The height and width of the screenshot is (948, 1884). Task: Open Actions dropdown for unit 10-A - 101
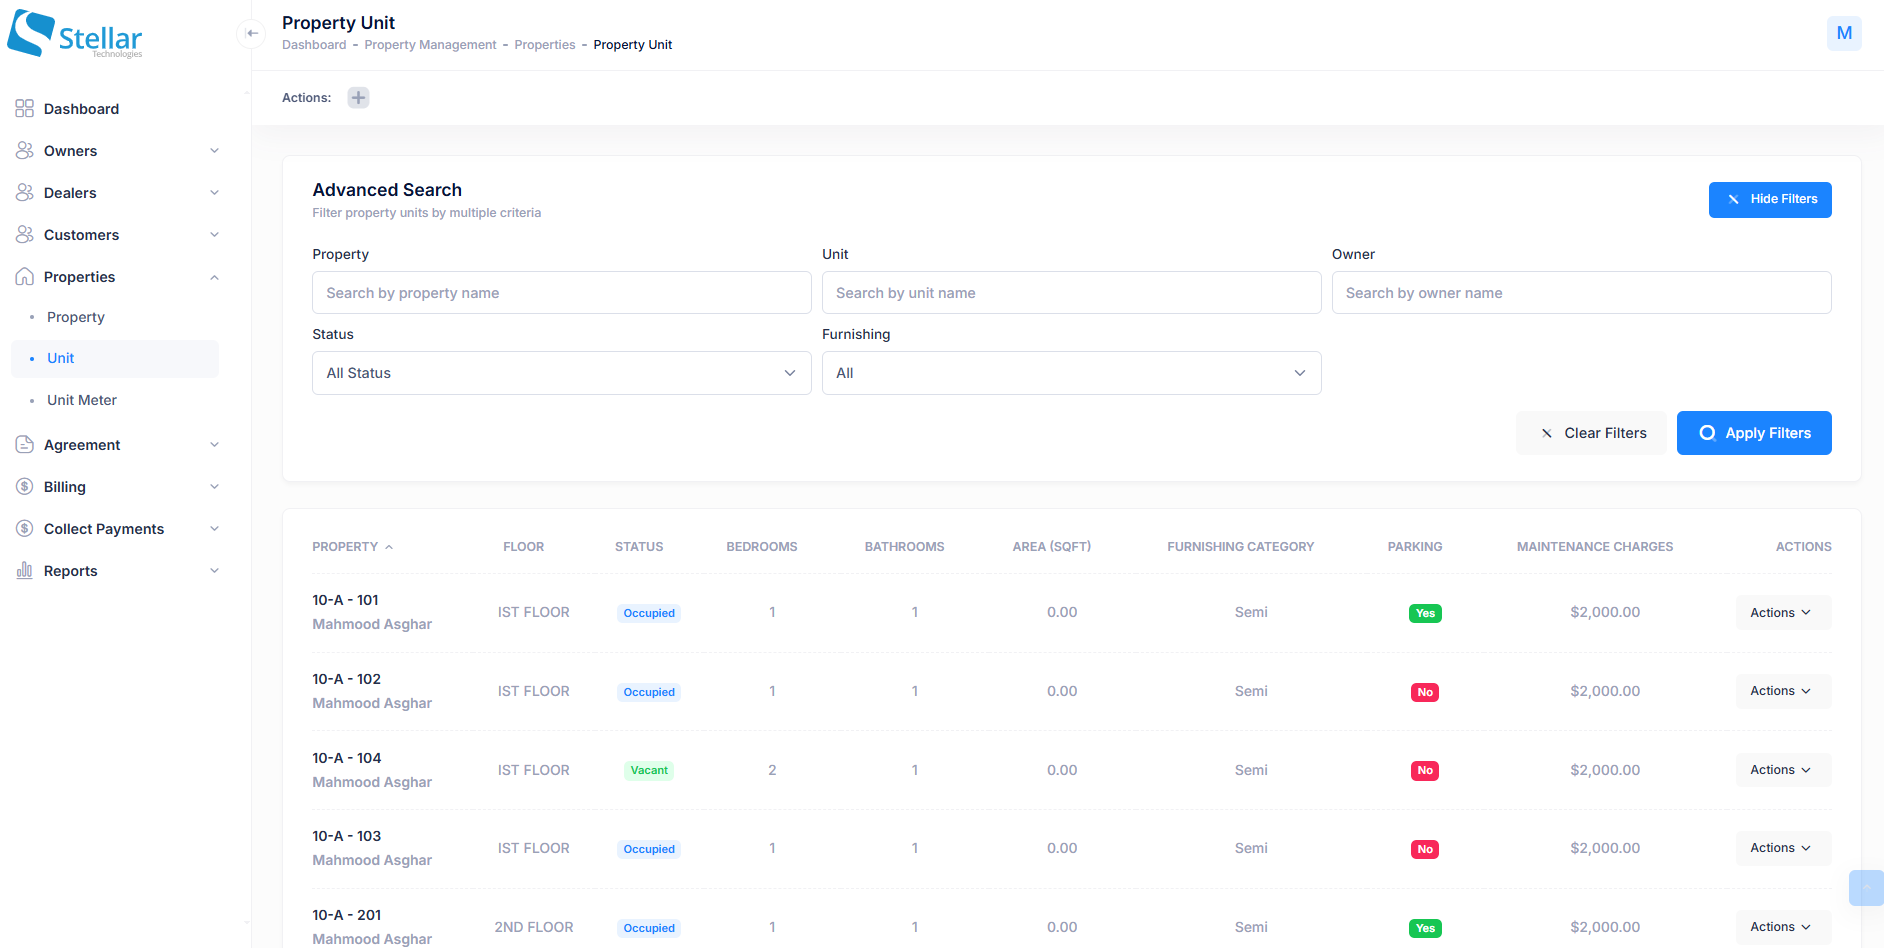pos(1781,613)
